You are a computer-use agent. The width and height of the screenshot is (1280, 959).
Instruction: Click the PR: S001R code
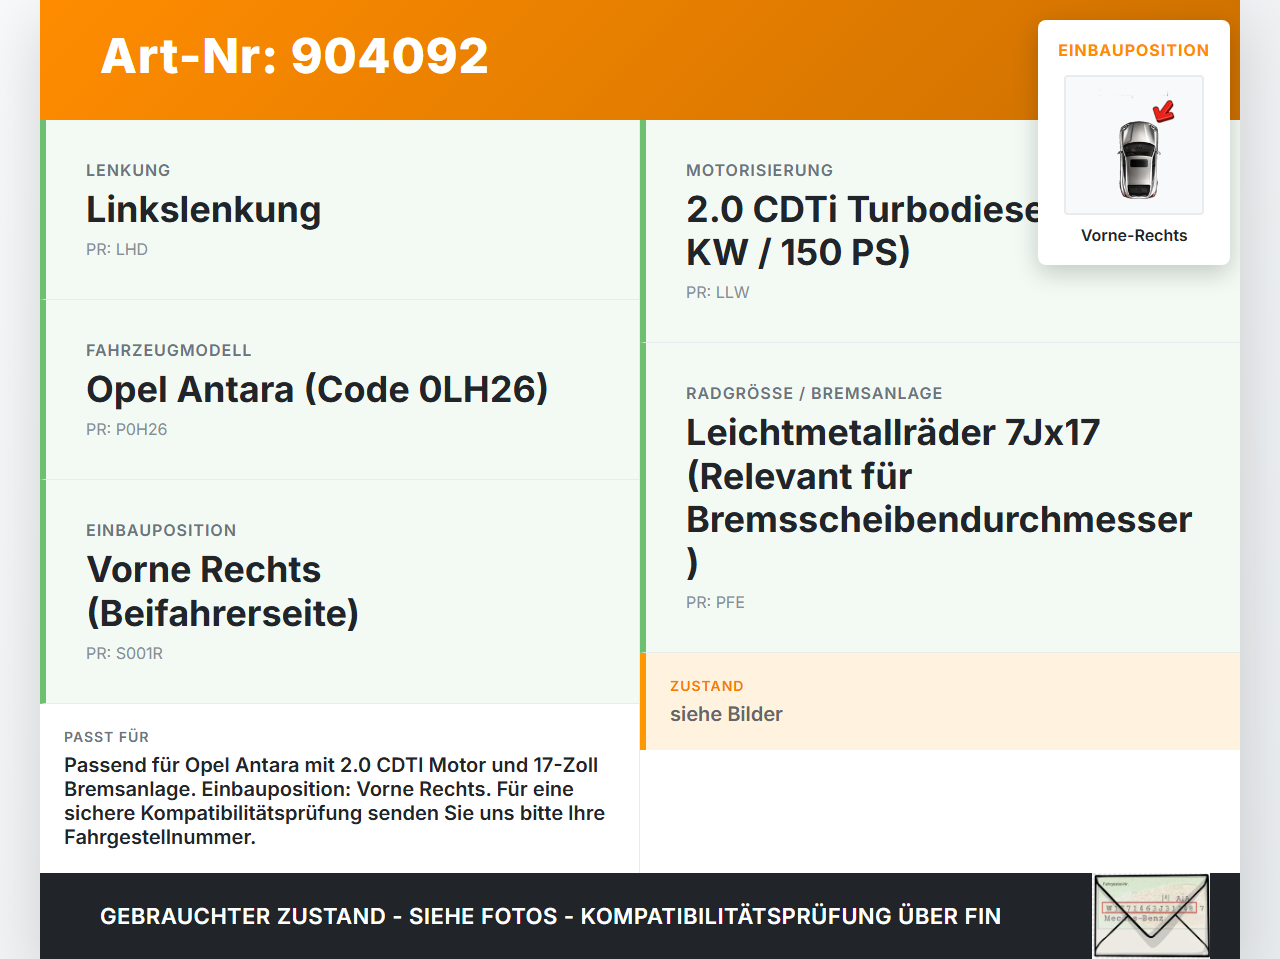[x=125, y=653]
